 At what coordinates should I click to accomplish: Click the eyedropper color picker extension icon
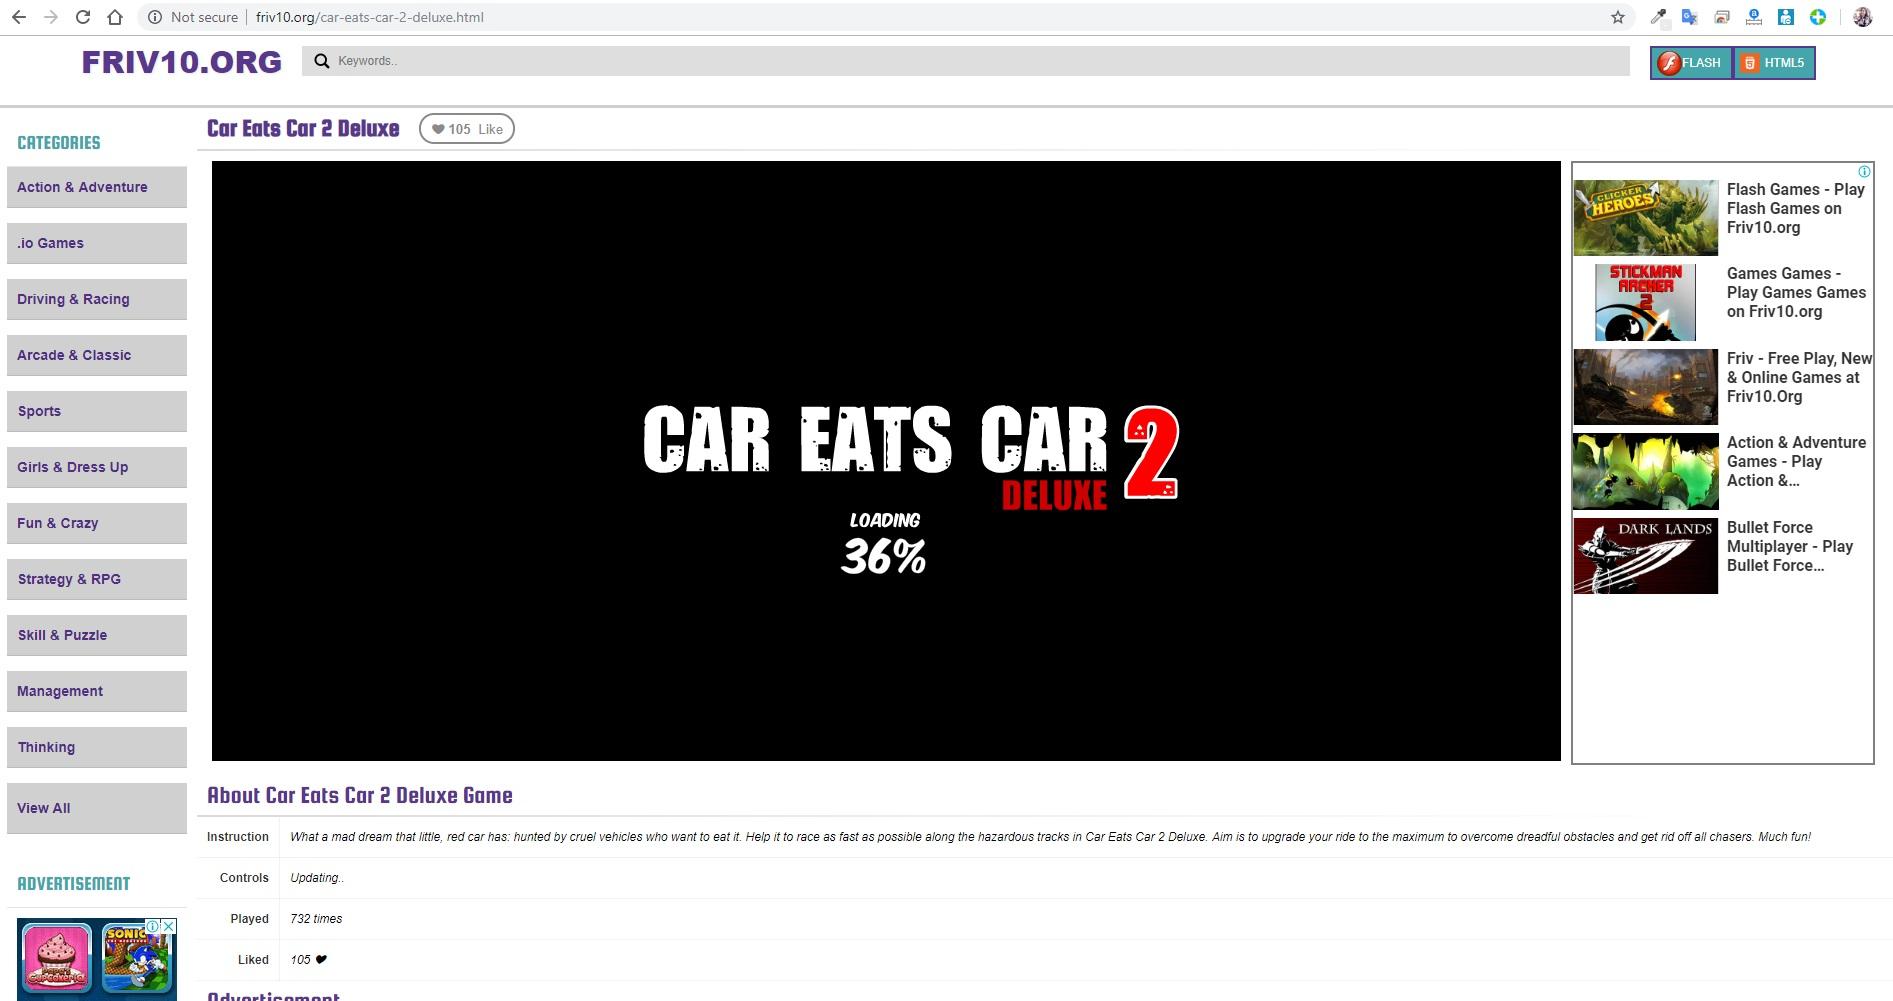(x=1659, y=17)
